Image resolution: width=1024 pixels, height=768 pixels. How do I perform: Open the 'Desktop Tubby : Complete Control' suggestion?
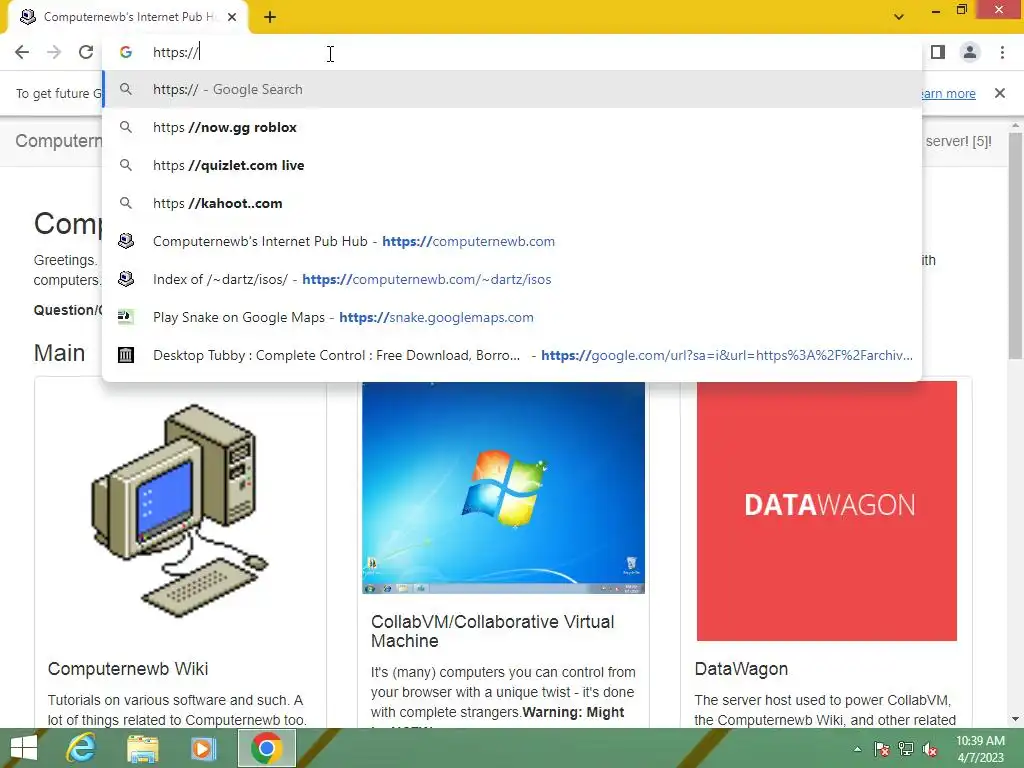[x=512, y=355]
